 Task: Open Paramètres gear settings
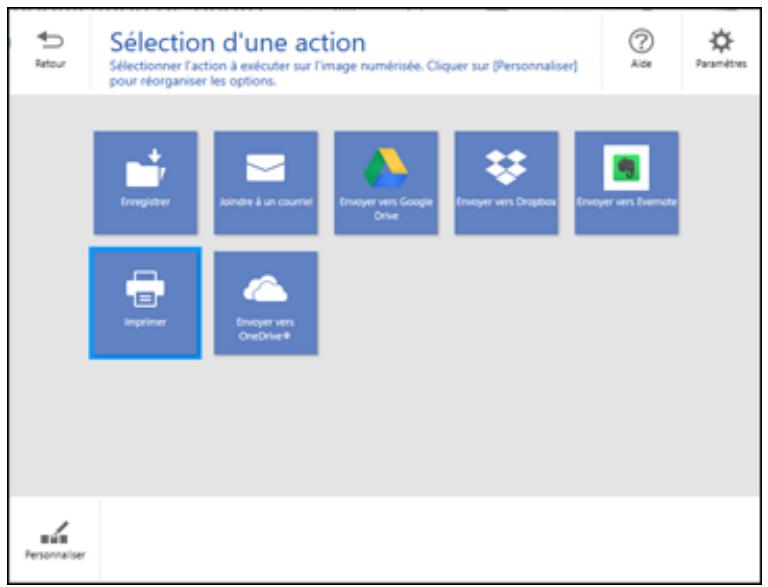click(x=721, y=49)
